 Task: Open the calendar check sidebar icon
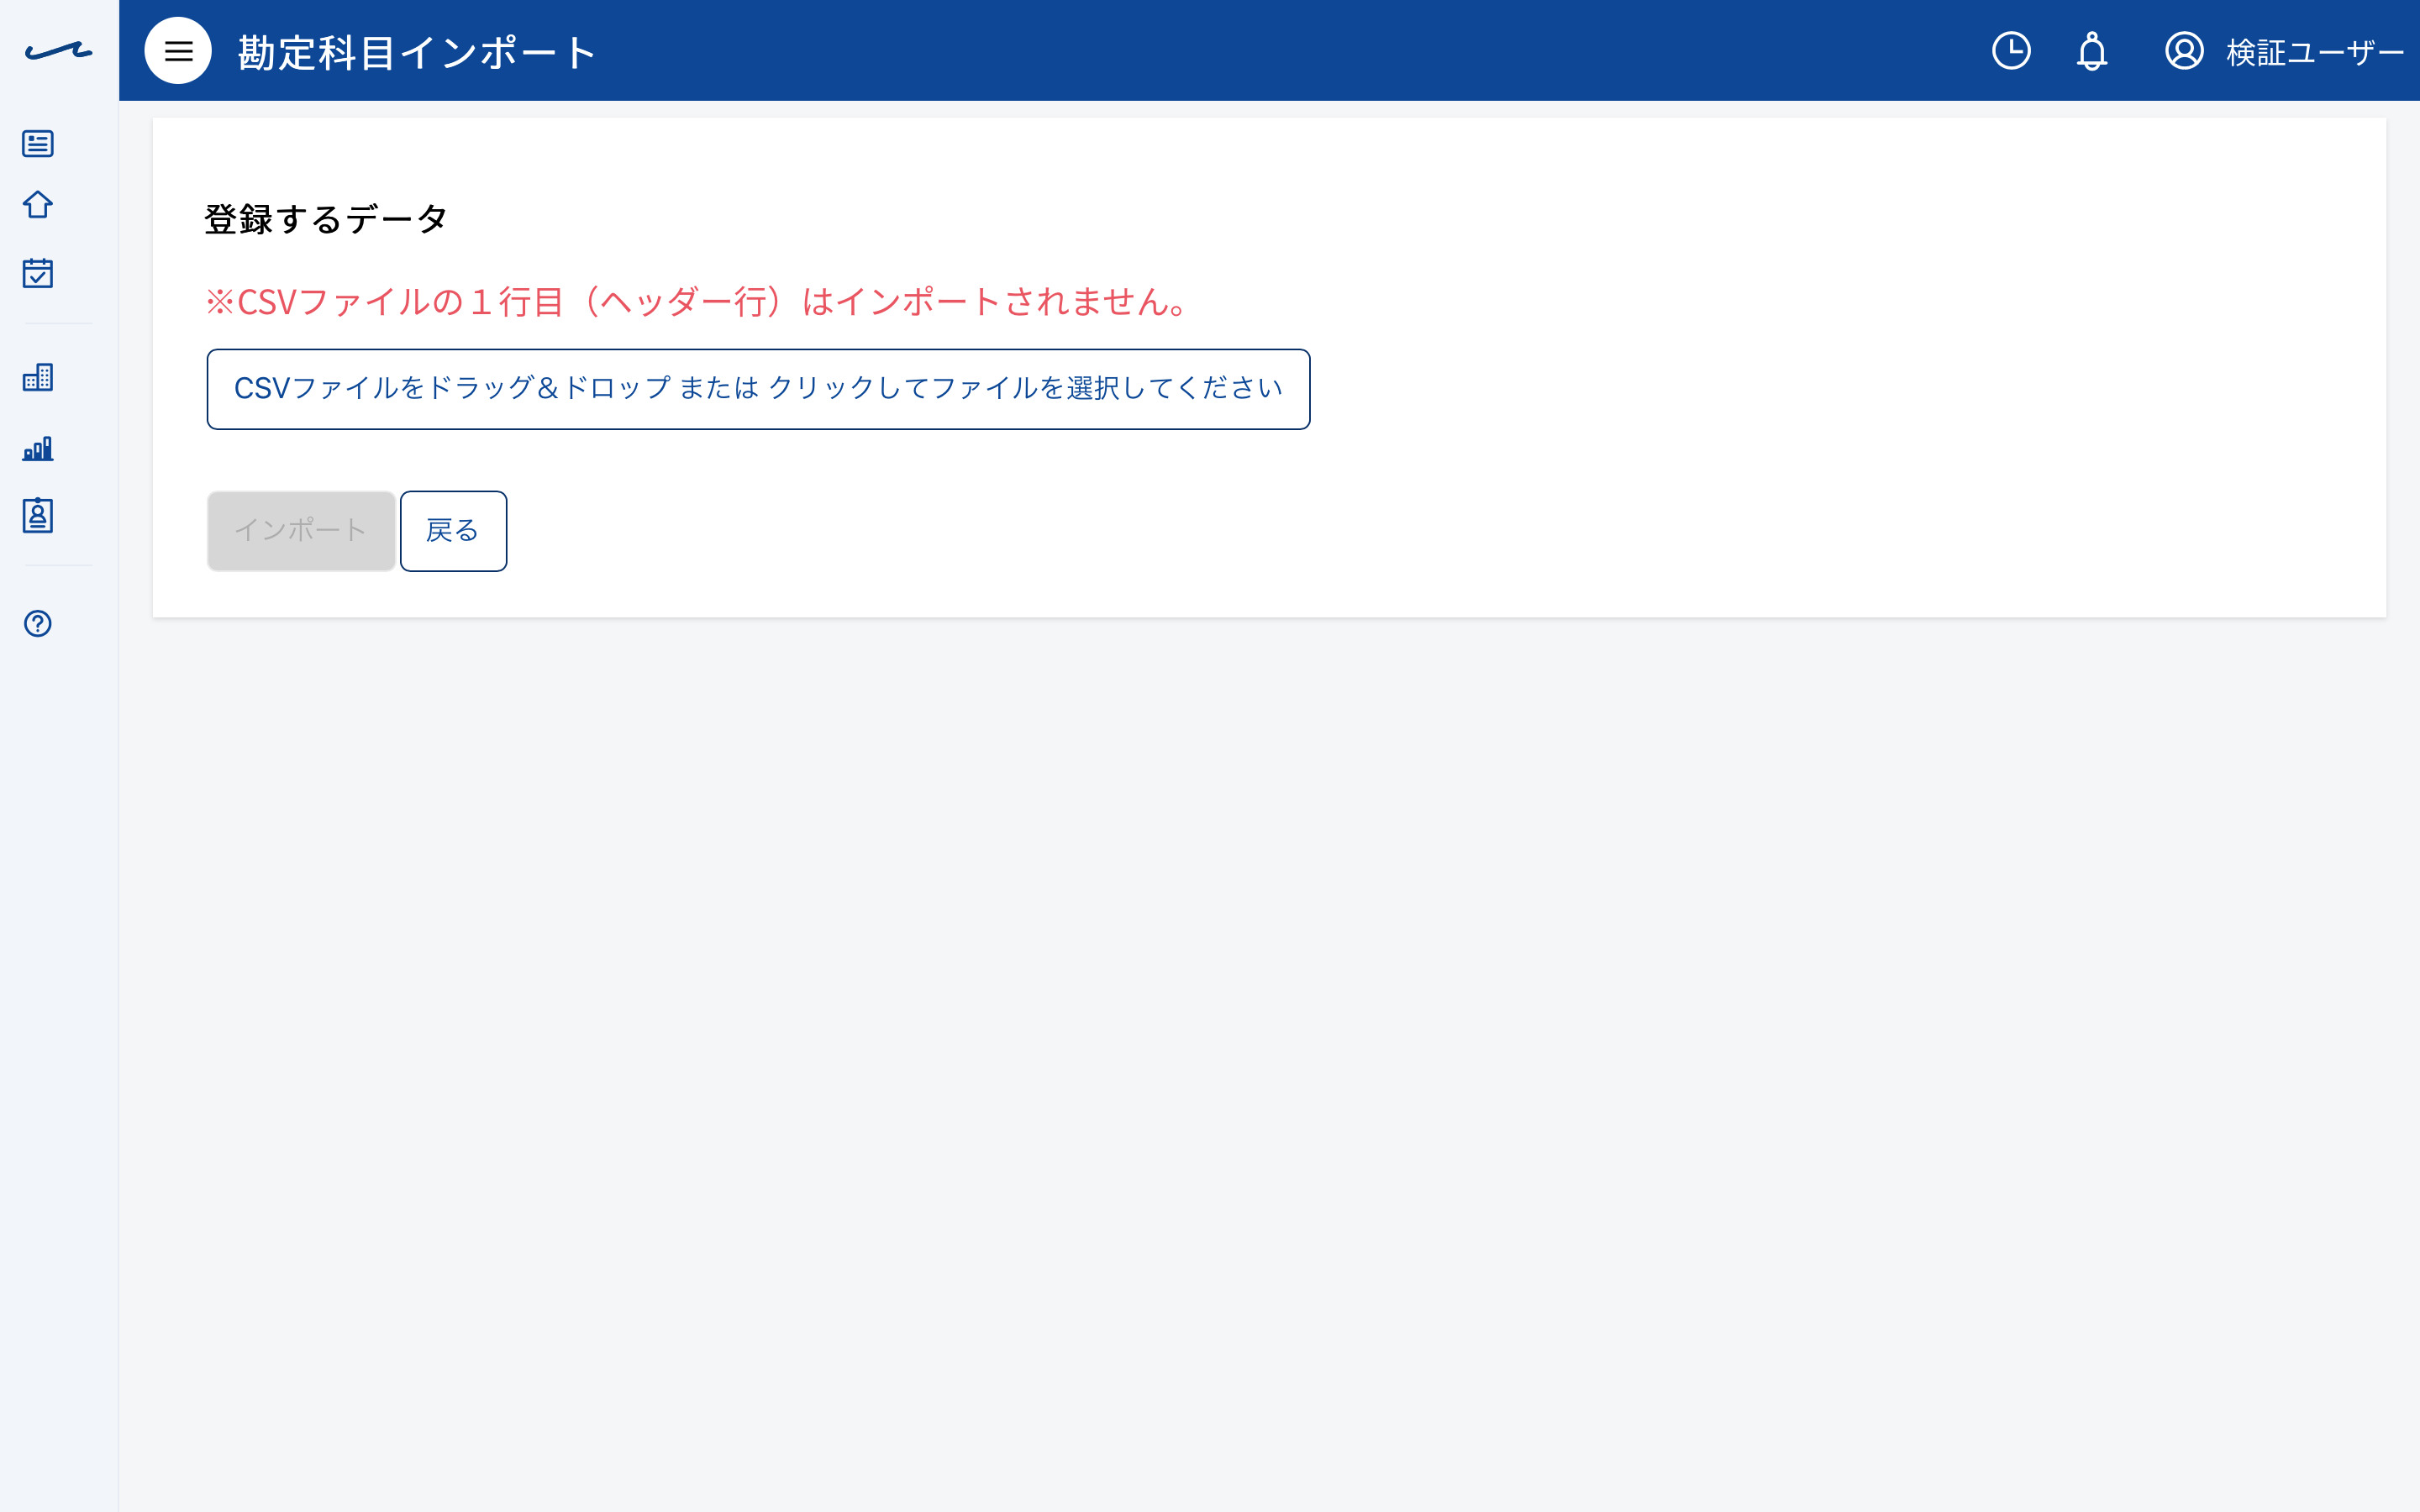[x=38, y=273]
